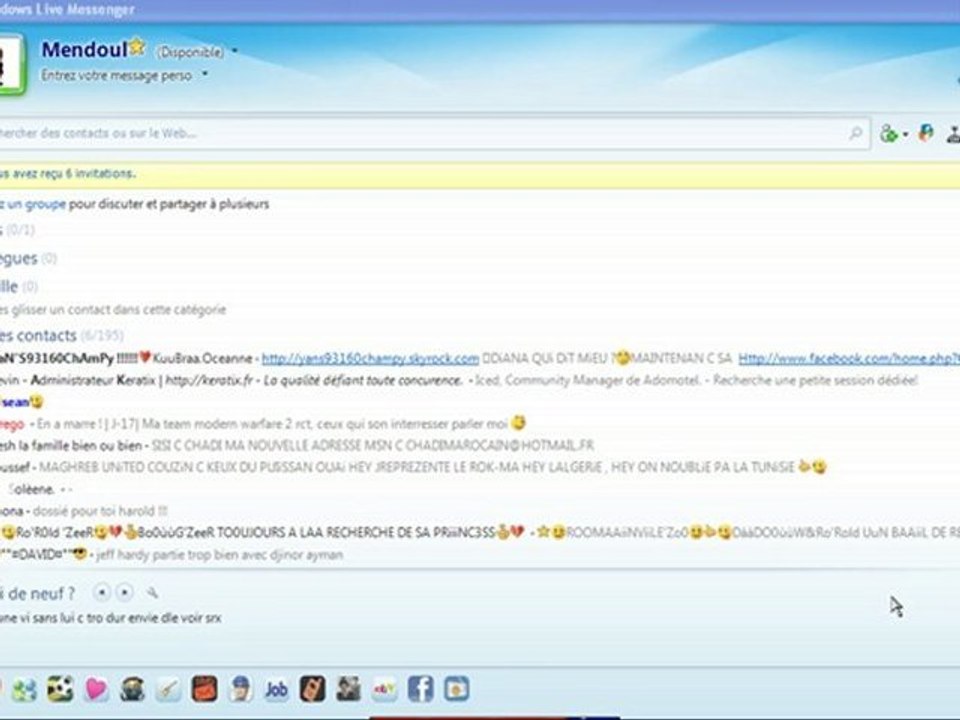Click the orange mobile phone tab icon

312,689
